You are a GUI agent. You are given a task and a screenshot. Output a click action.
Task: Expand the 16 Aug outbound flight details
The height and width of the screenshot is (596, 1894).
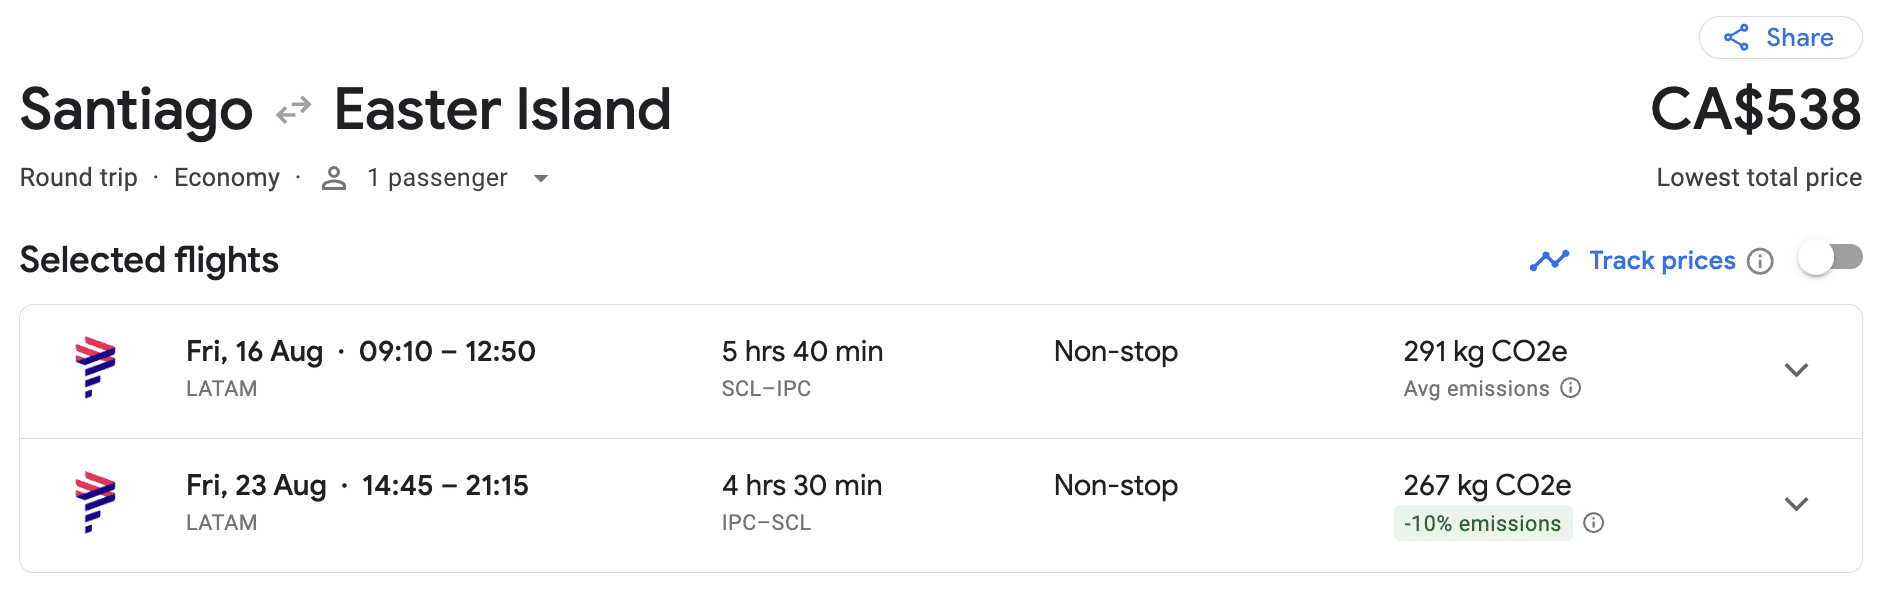click(1796, 370)
